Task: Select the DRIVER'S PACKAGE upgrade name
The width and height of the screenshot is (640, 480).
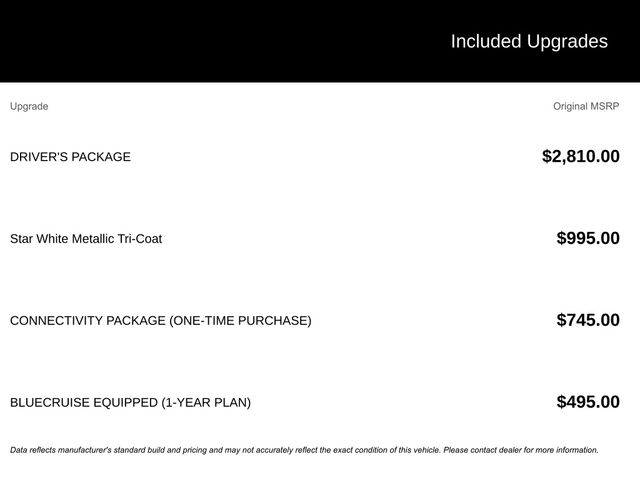Action: [70, 157]
